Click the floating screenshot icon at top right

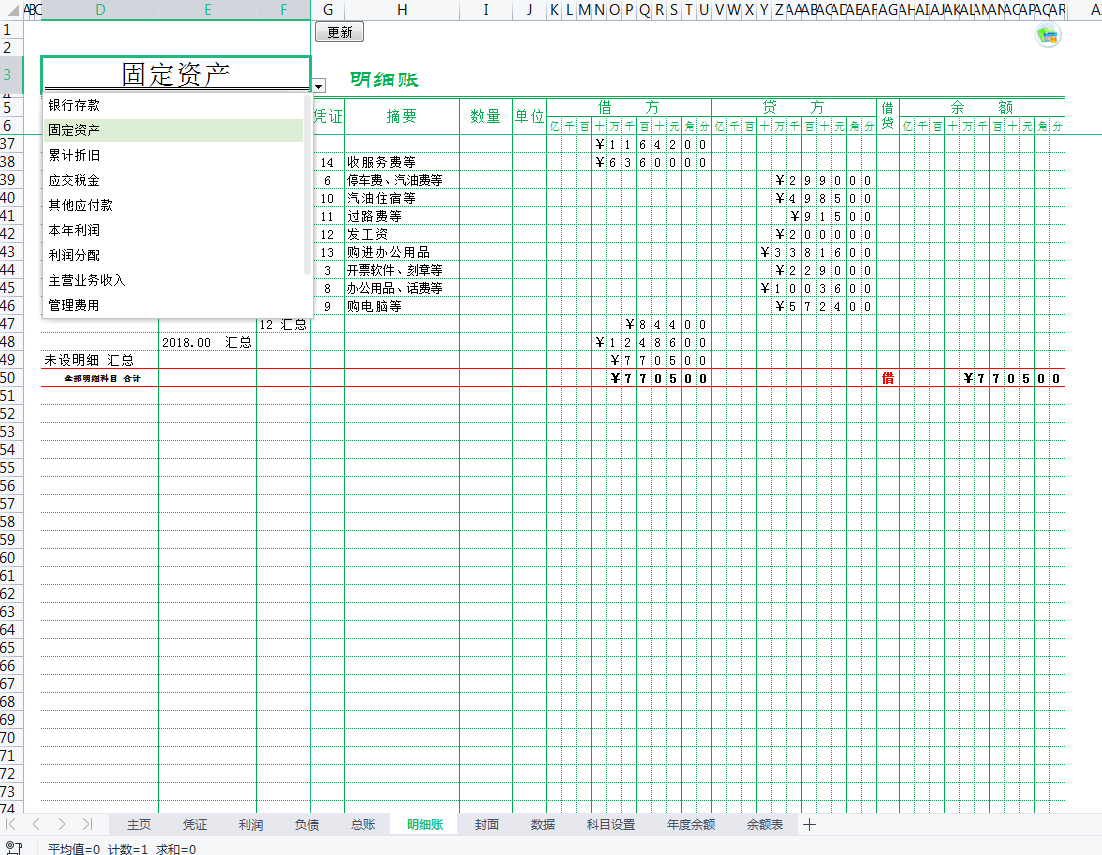point(1049,36)
